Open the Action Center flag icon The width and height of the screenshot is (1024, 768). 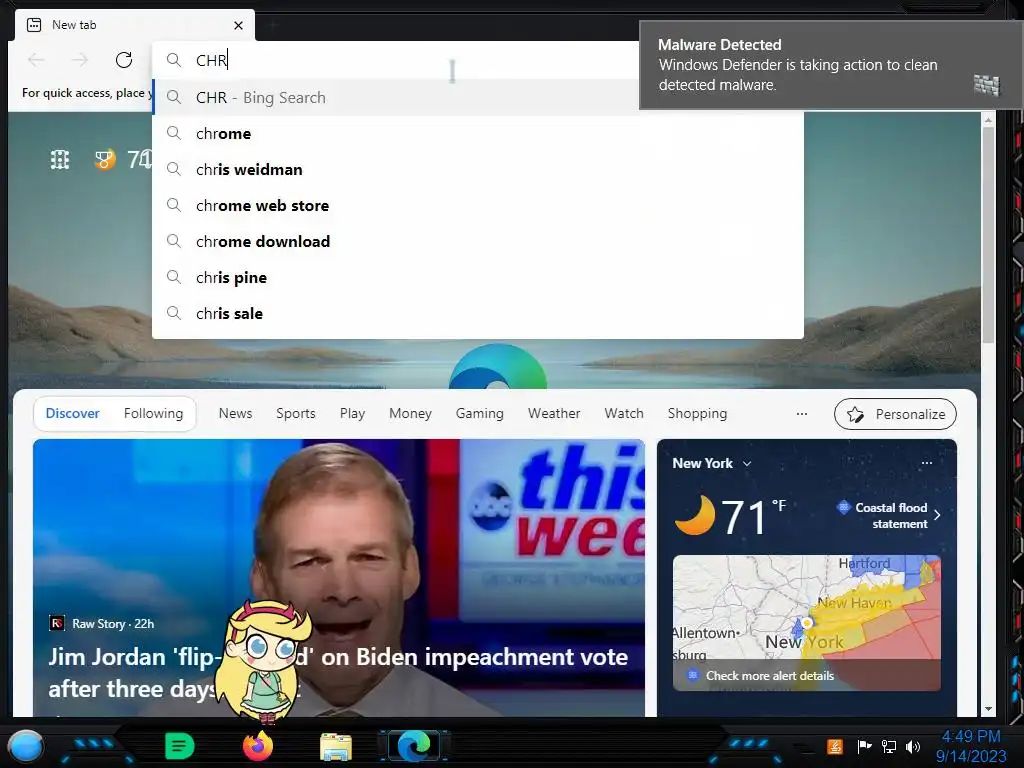click(x=864, y=746)
